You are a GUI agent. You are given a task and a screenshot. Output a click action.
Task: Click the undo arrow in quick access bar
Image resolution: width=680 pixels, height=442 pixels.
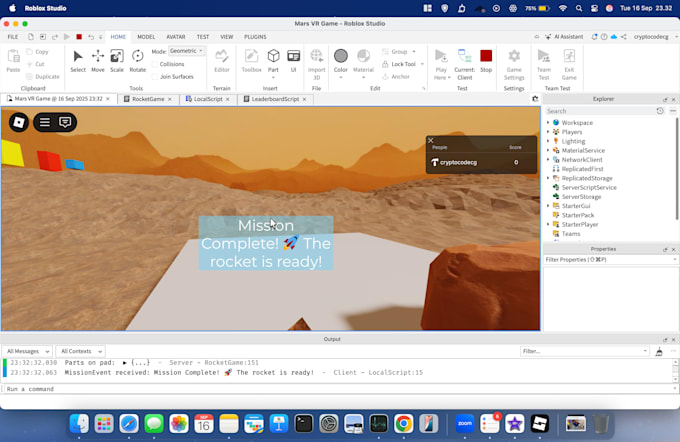[91, 37]
